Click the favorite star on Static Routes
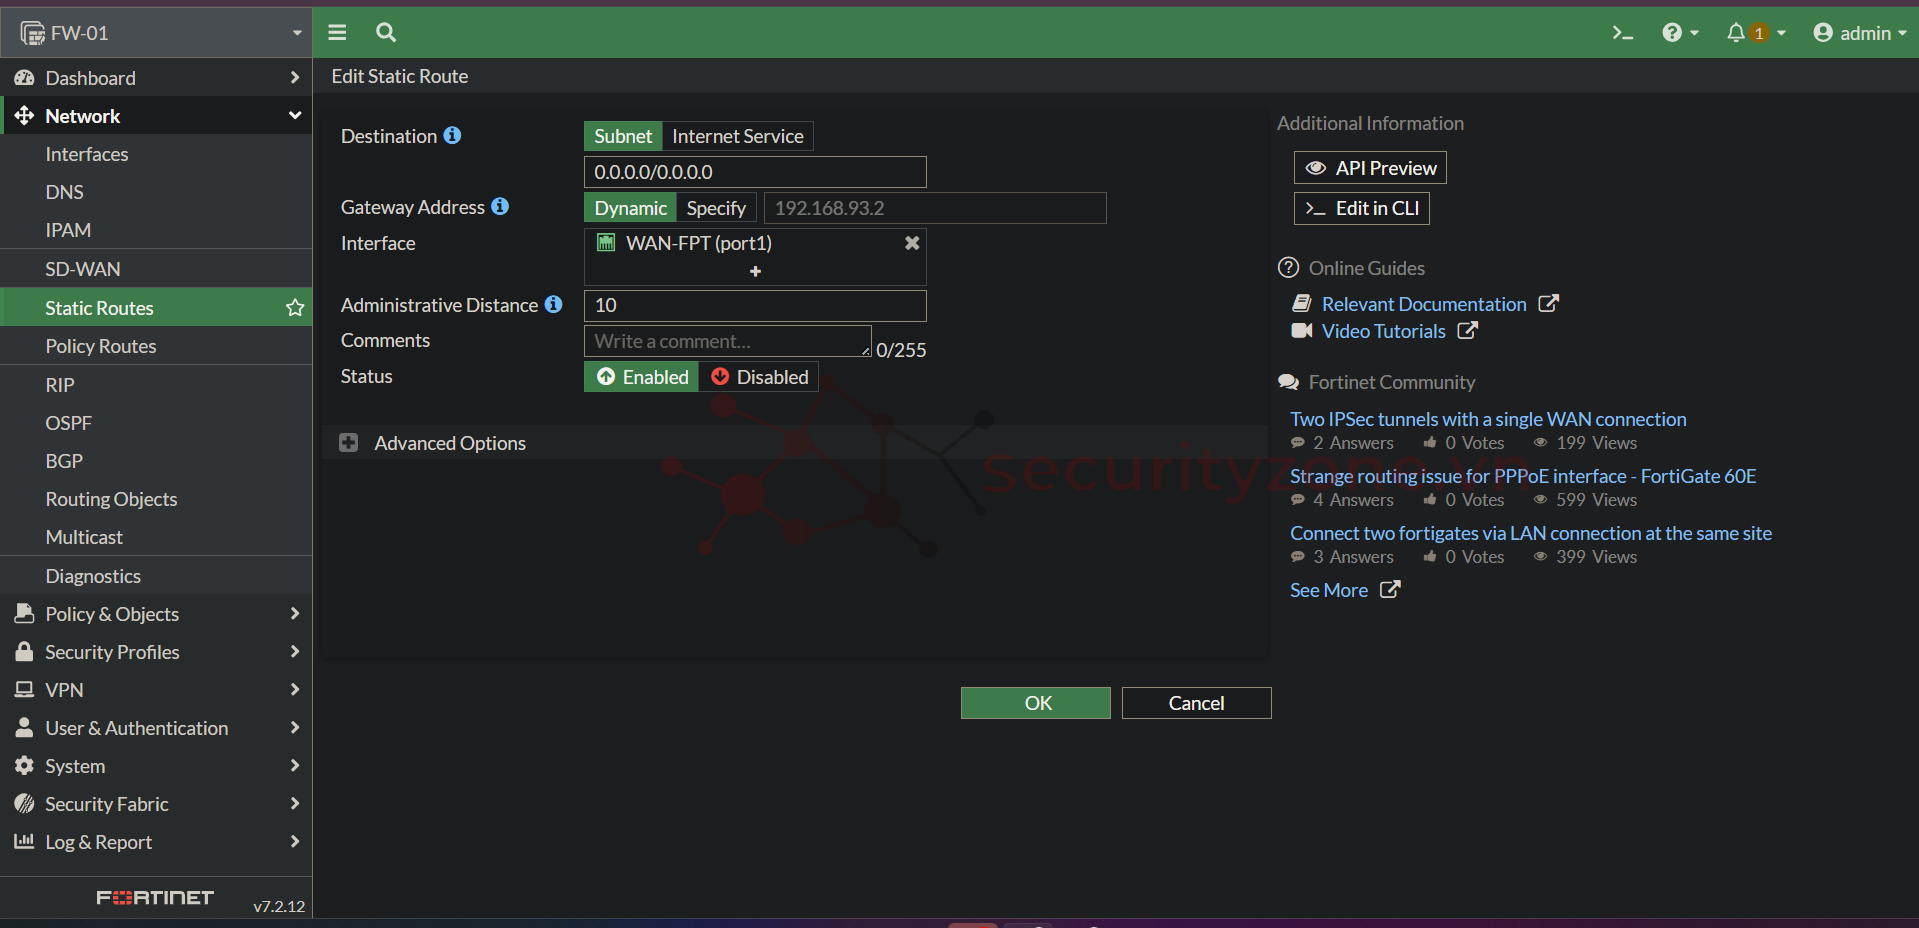 [x=295, y=308]
